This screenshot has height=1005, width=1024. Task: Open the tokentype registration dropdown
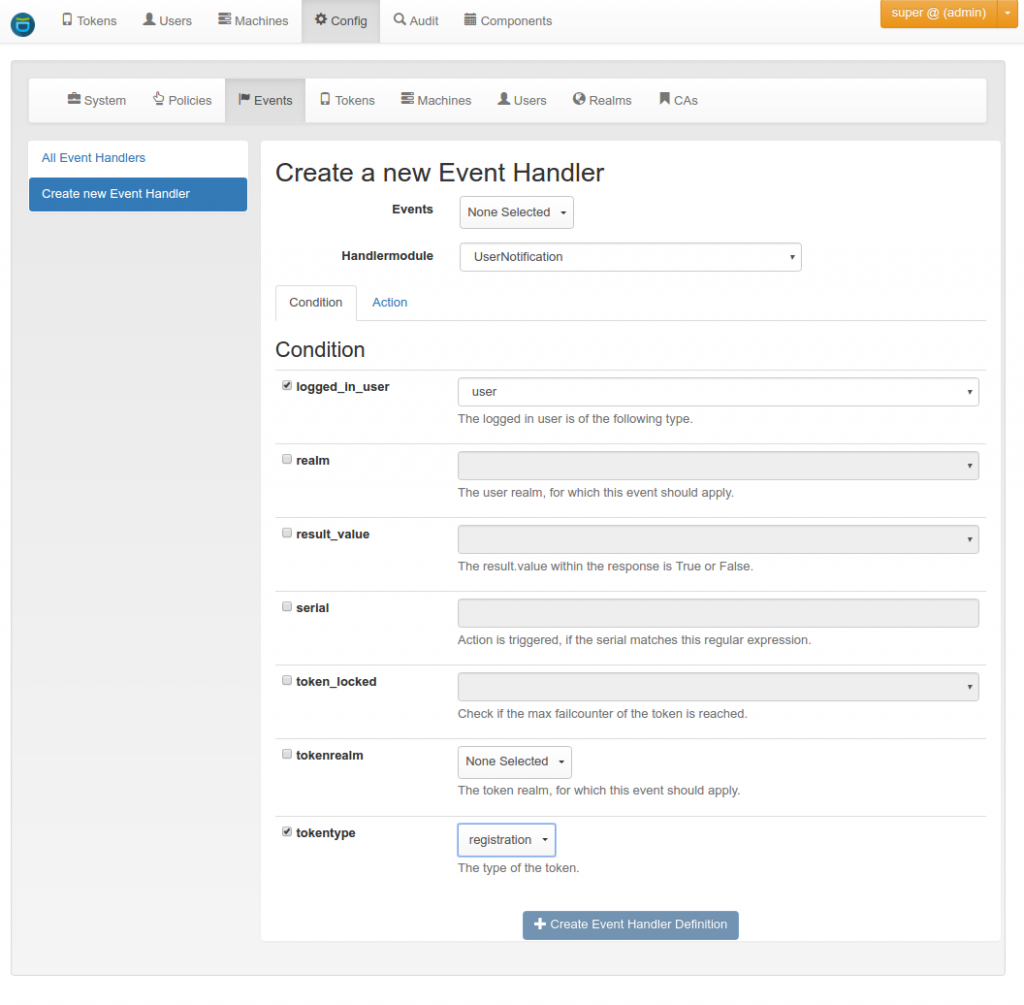pos(506,840)
